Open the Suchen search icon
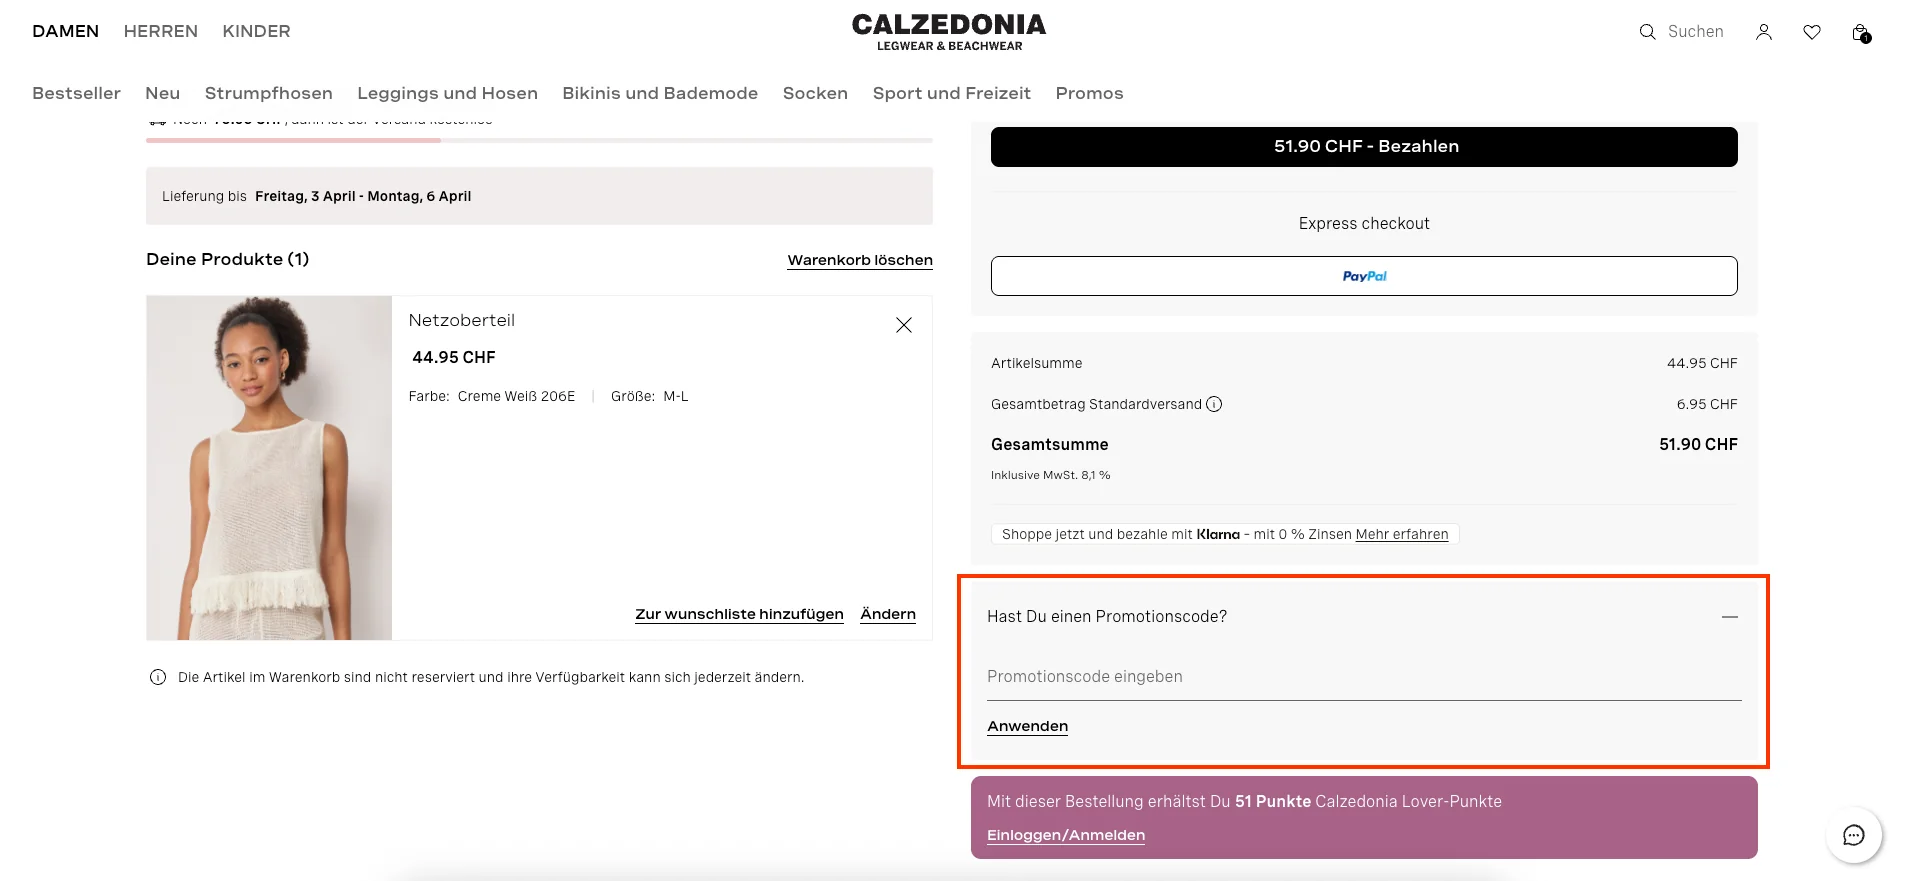 [1646, 31]
